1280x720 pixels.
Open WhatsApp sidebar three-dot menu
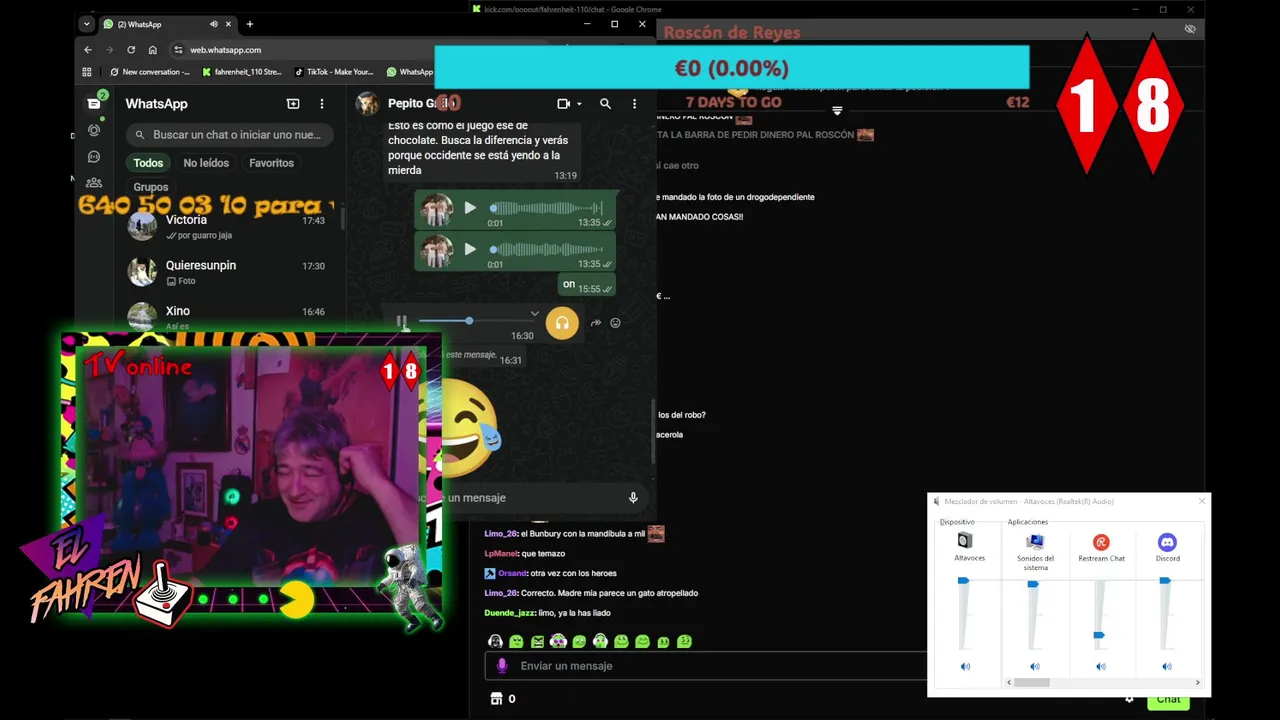coord(321,103)
